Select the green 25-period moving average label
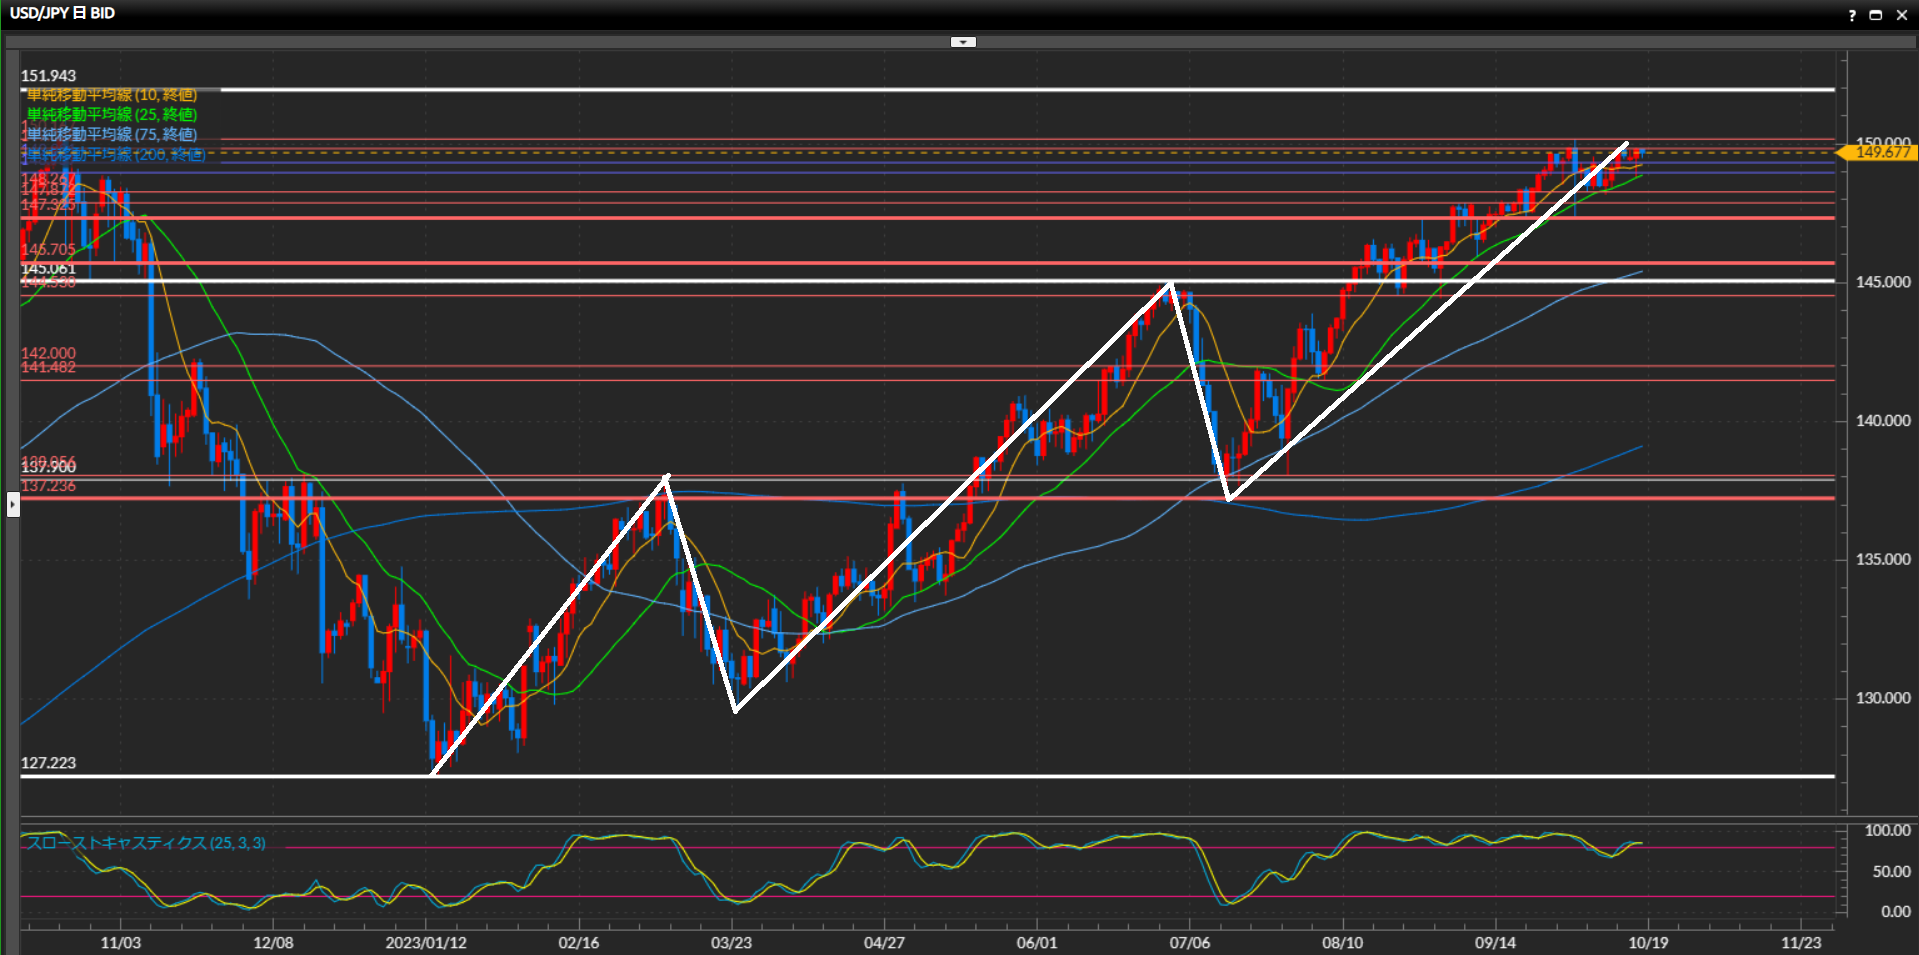This screenshot has height=955, width=1919. coord(111,115)
